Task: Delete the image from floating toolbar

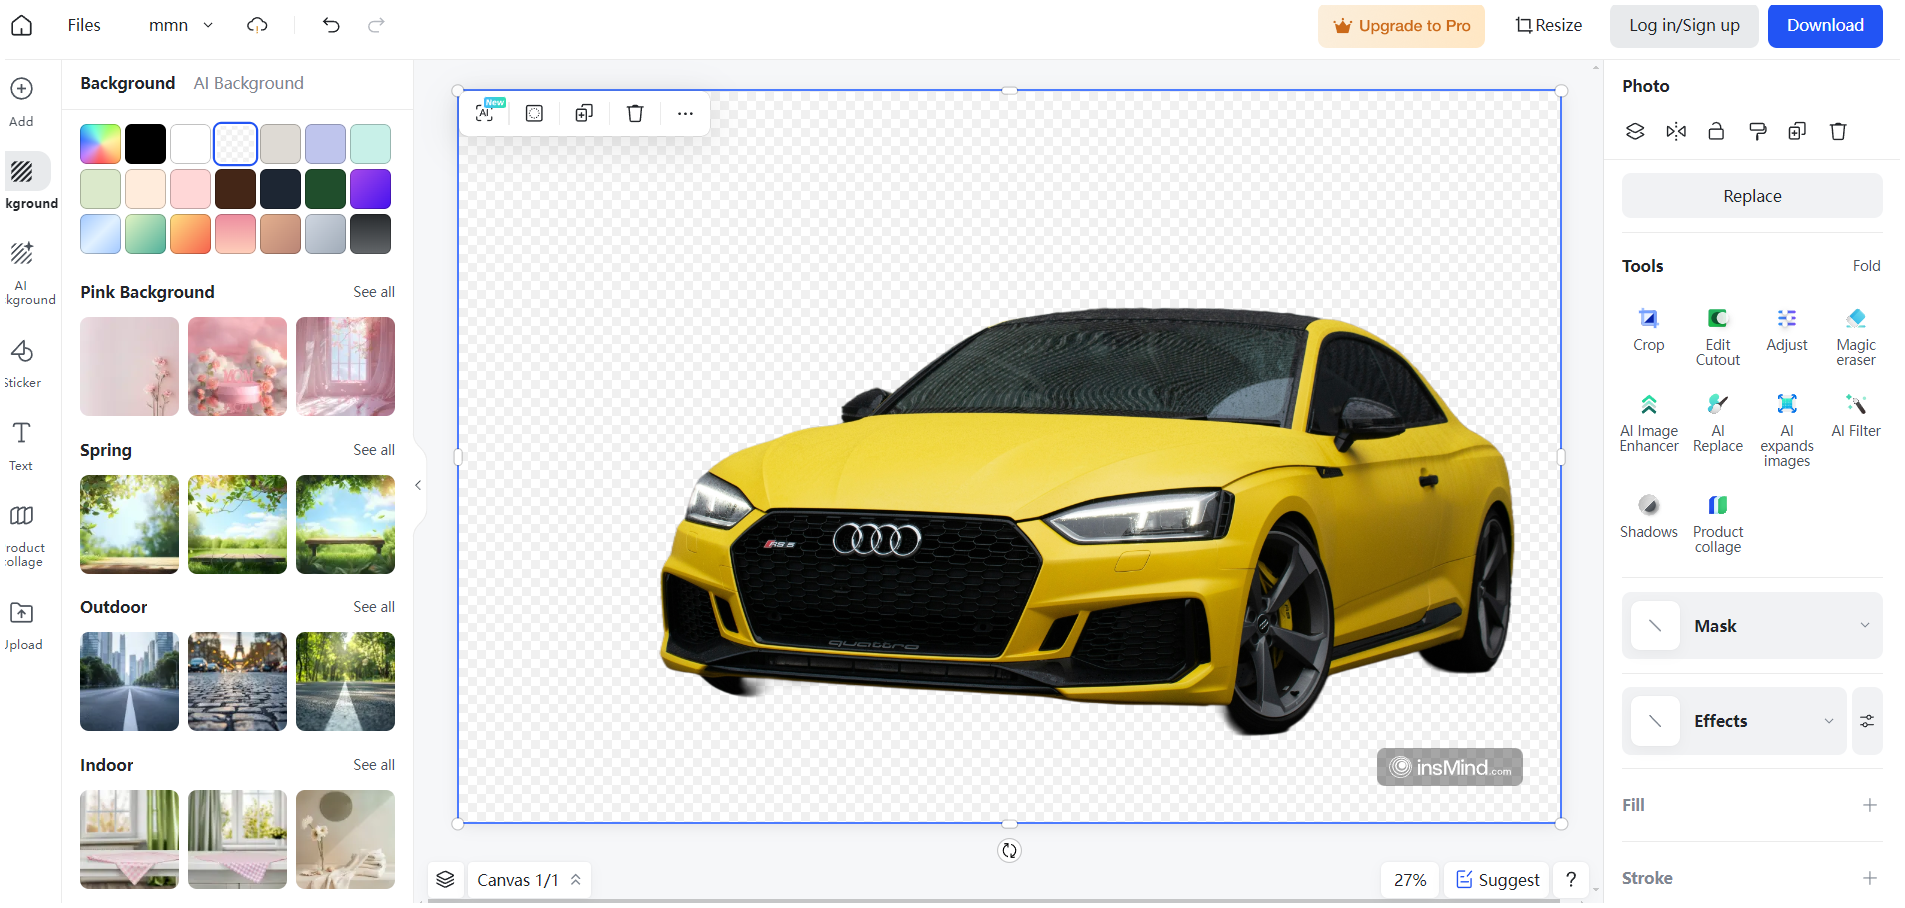Action: coord(635,113)
